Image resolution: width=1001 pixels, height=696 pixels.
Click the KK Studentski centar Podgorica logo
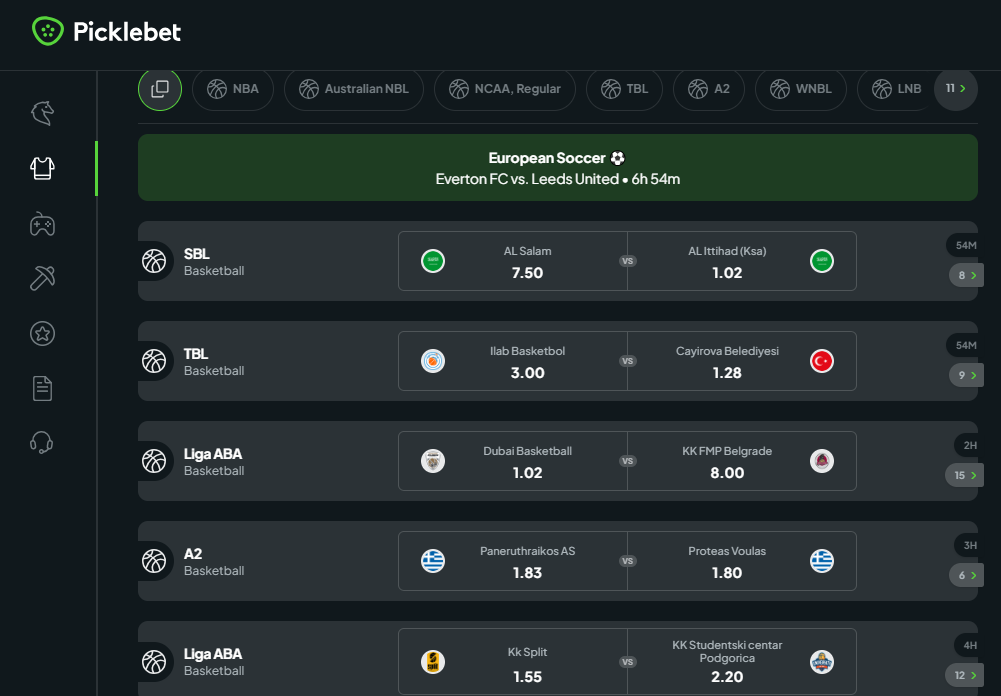point(822,662)
